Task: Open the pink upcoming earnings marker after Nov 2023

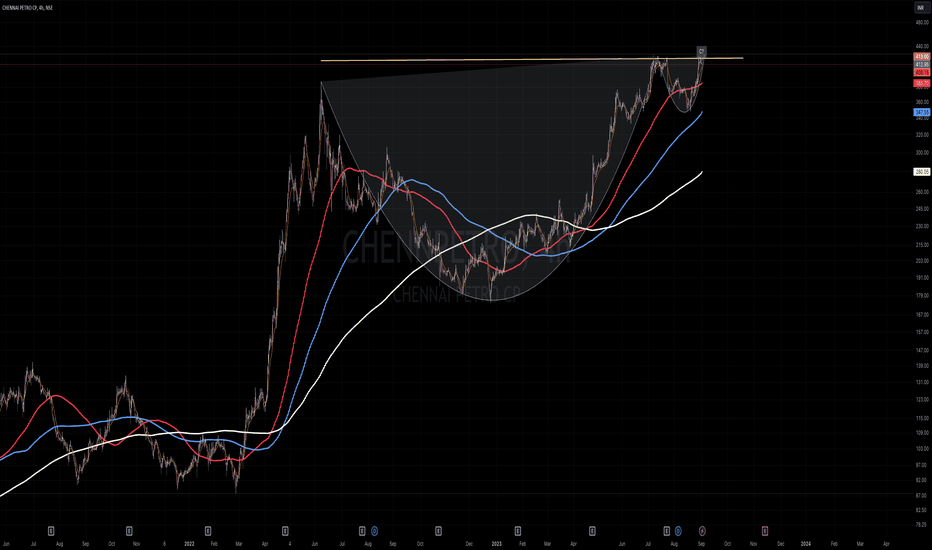Action: (x=765, y=531)
